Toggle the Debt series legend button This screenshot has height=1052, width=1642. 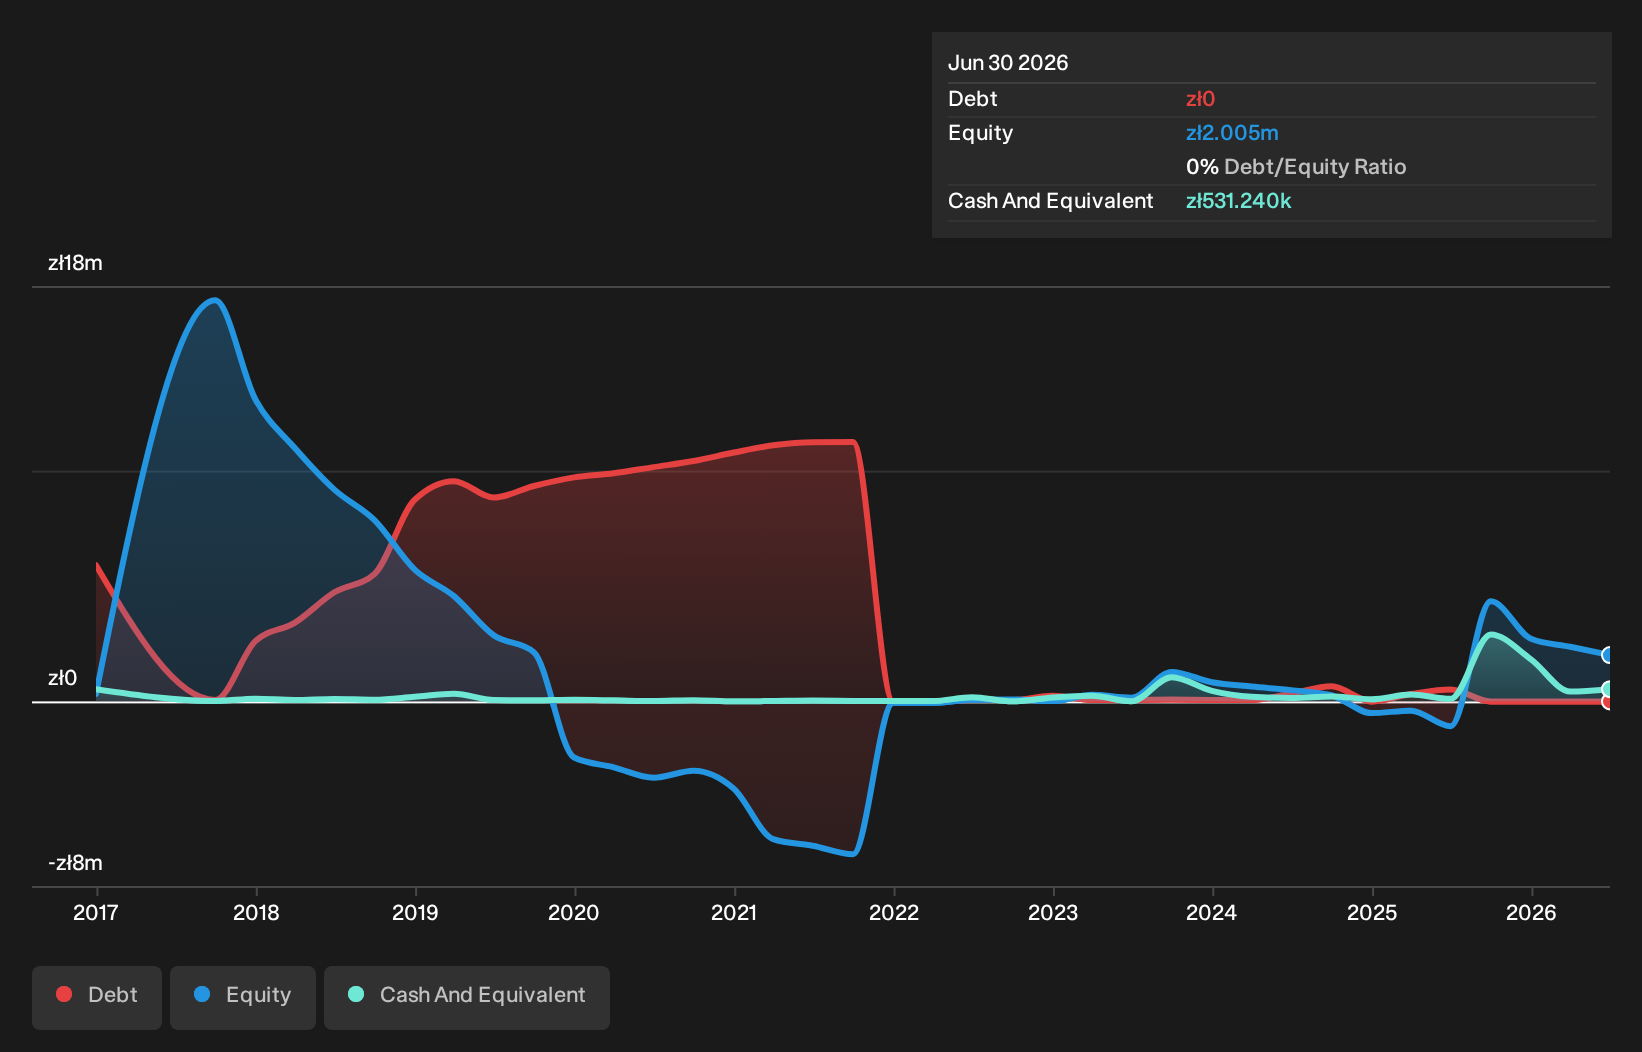click(x=97, y=997)
